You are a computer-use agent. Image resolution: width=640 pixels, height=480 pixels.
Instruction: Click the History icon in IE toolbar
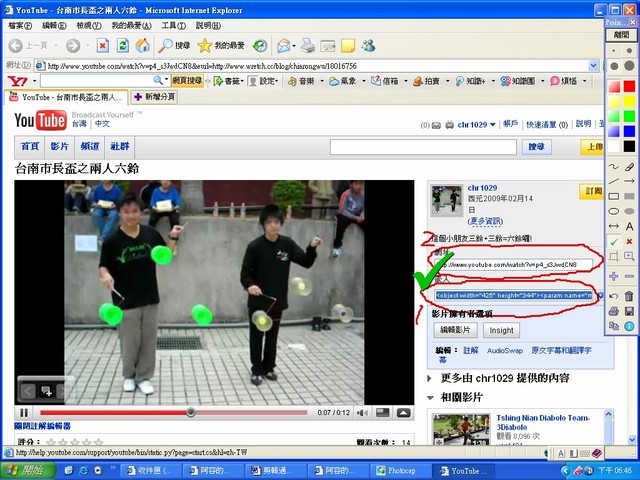tap(260, 46)
